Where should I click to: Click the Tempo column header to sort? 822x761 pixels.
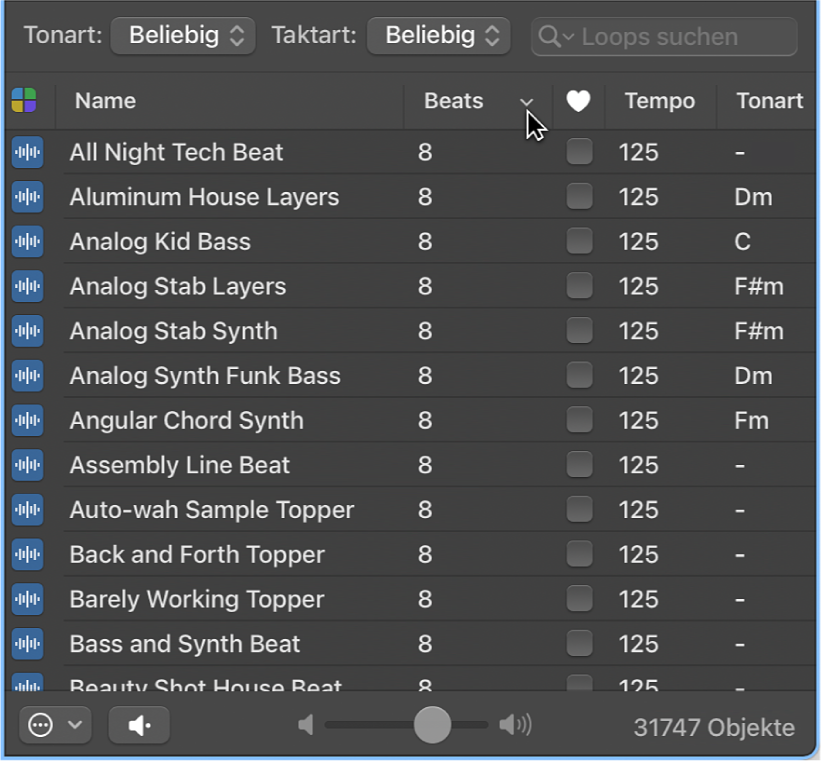(660, 101)
